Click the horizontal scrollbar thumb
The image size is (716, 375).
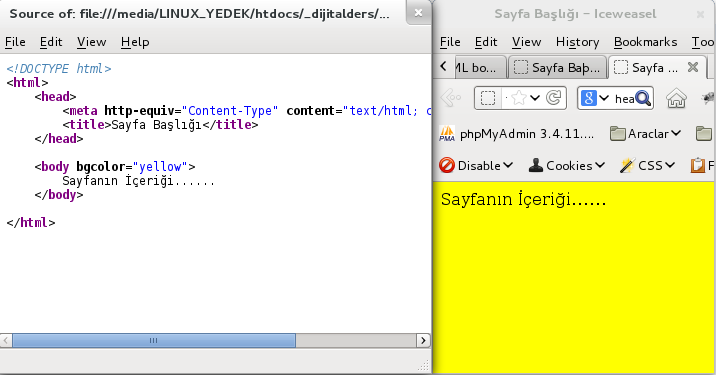pyautogui.click(x=153, y=340)
